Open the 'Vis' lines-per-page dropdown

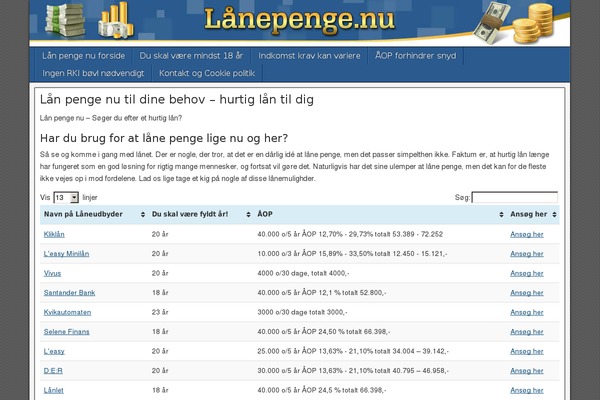pyautogui.click(x=66, y=198)
